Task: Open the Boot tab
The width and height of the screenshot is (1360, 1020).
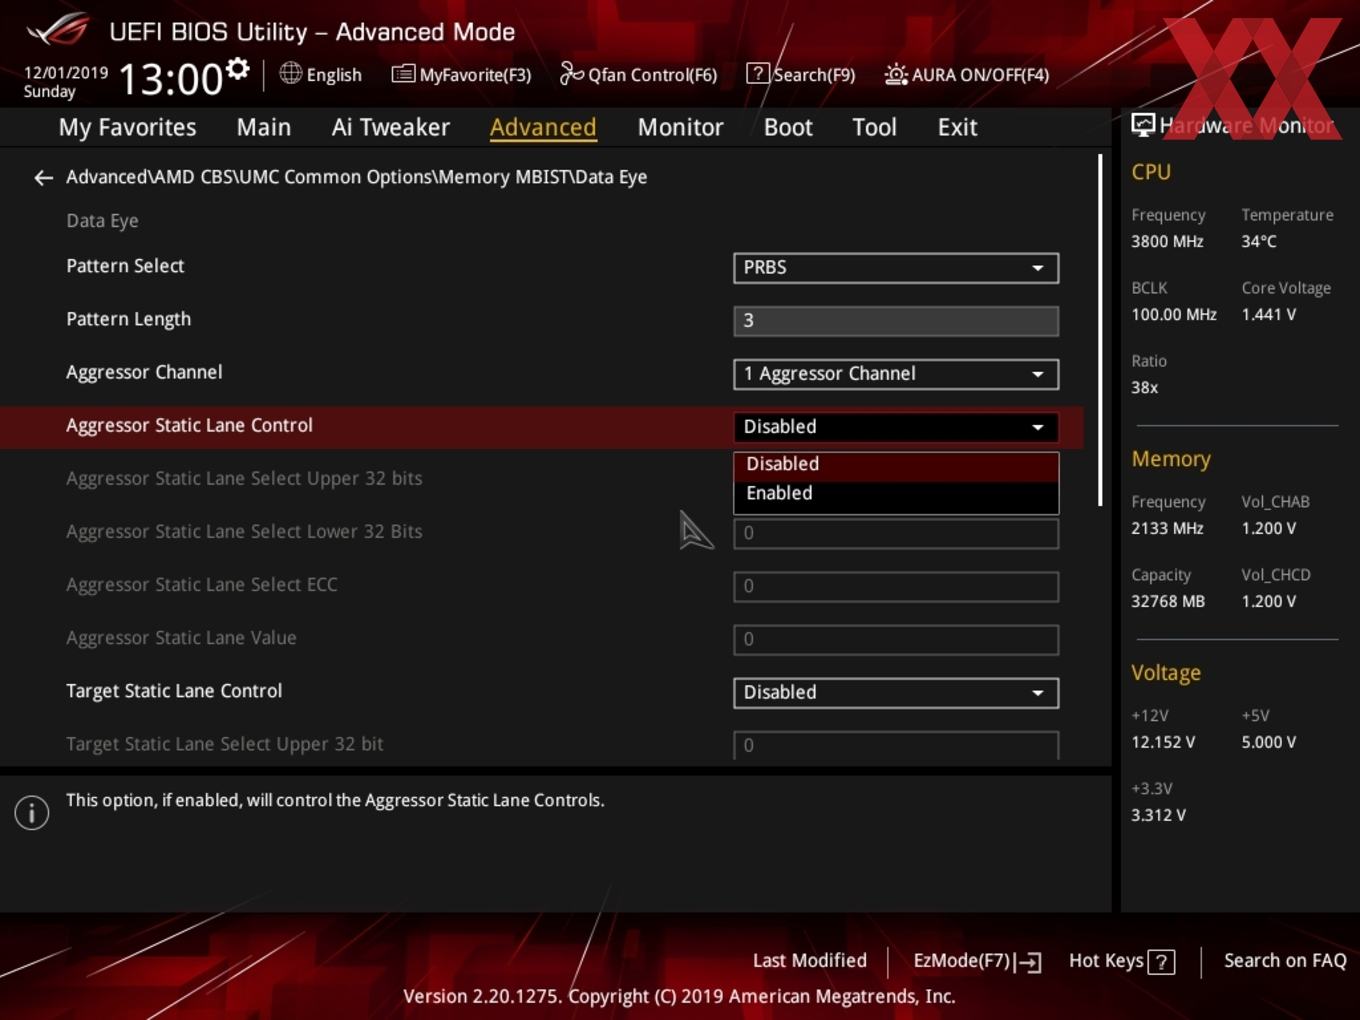Action: (788, 127)
